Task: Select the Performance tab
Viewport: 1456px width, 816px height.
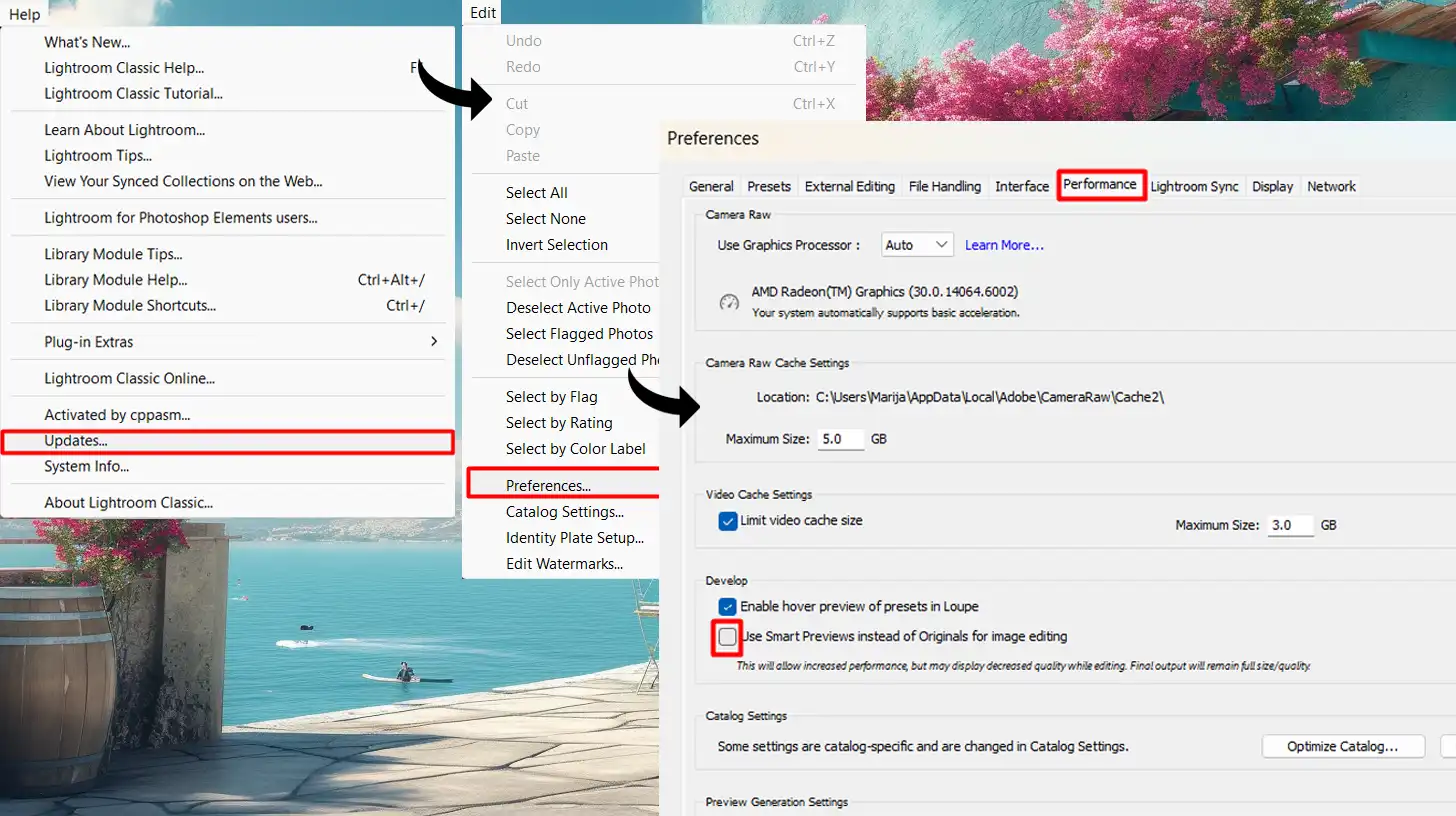Action: point(1100,185)
